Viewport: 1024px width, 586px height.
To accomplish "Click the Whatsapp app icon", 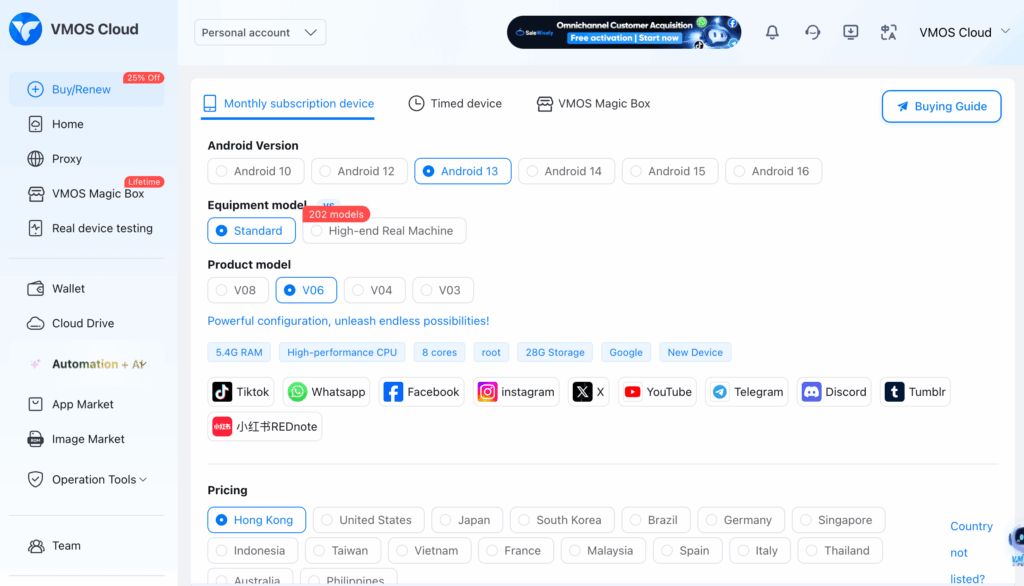I will coord(297,392).
